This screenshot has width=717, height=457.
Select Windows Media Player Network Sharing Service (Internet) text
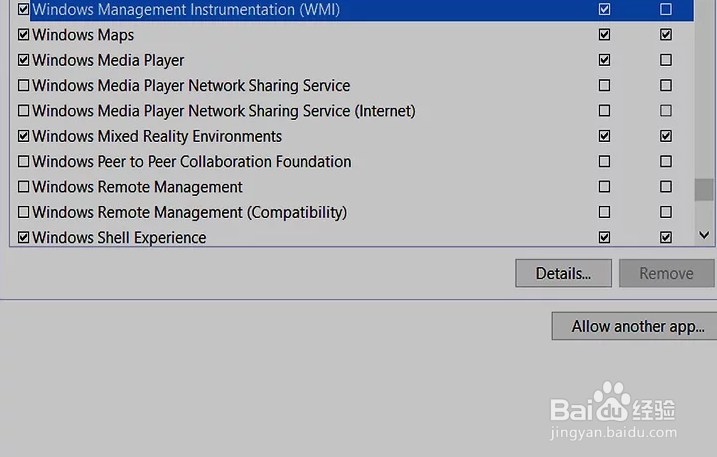224,111
